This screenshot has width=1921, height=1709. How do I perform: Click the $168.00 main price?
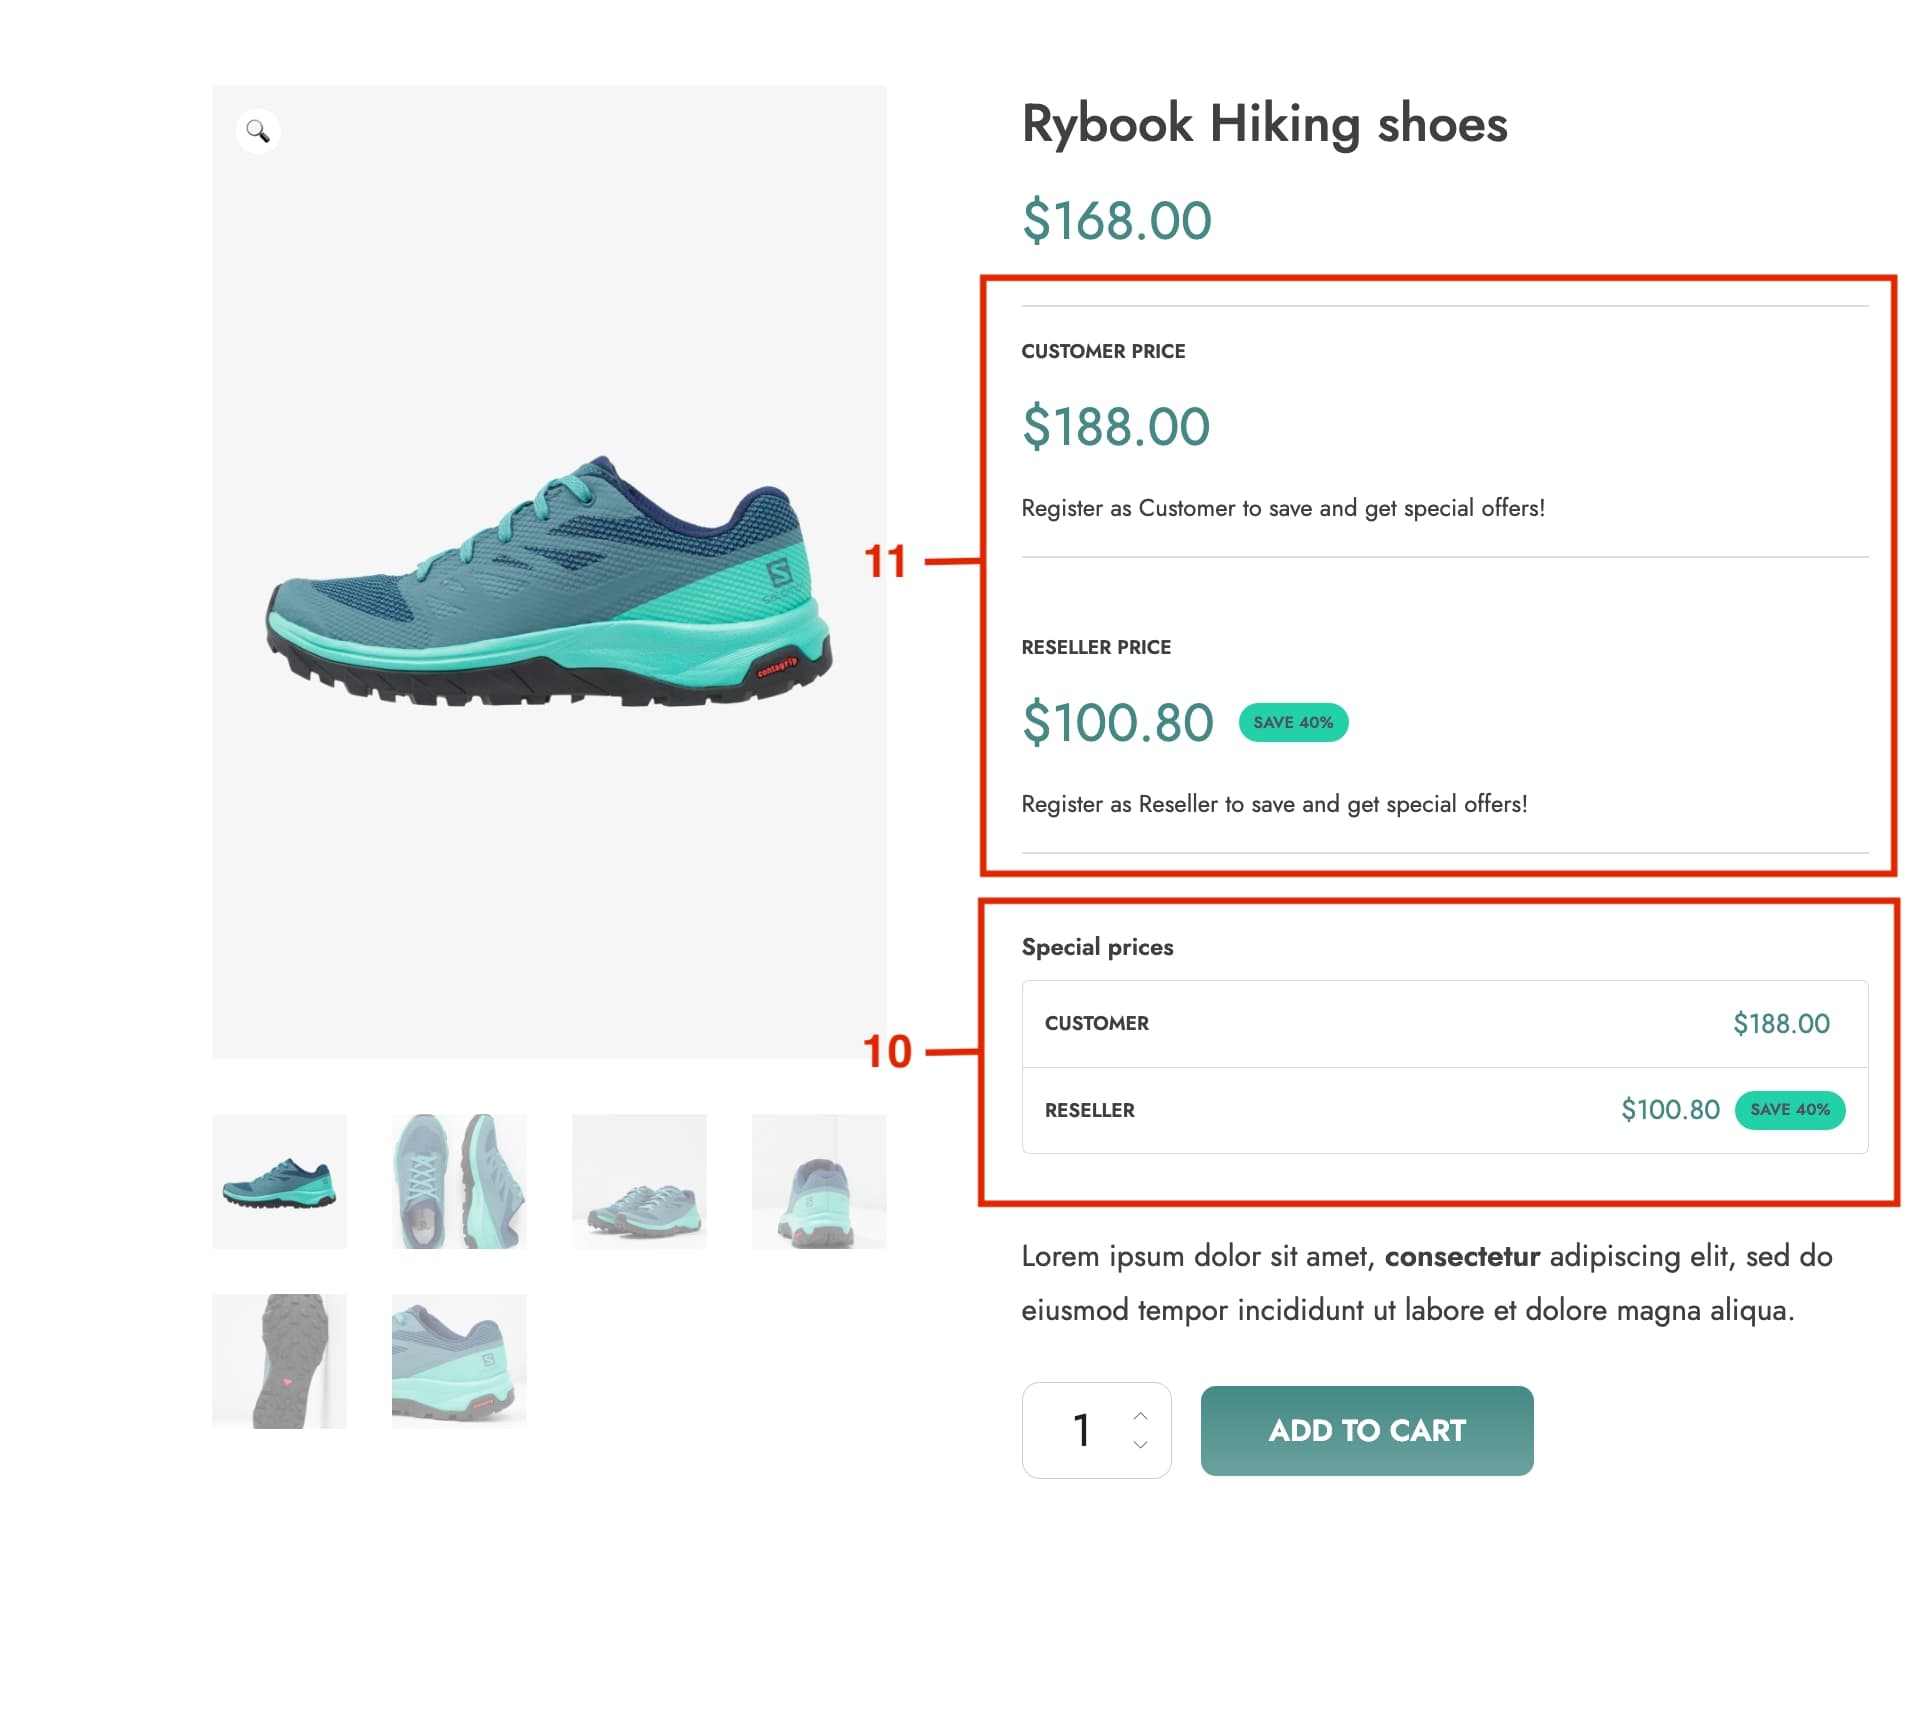click(x=1116, y=220)
